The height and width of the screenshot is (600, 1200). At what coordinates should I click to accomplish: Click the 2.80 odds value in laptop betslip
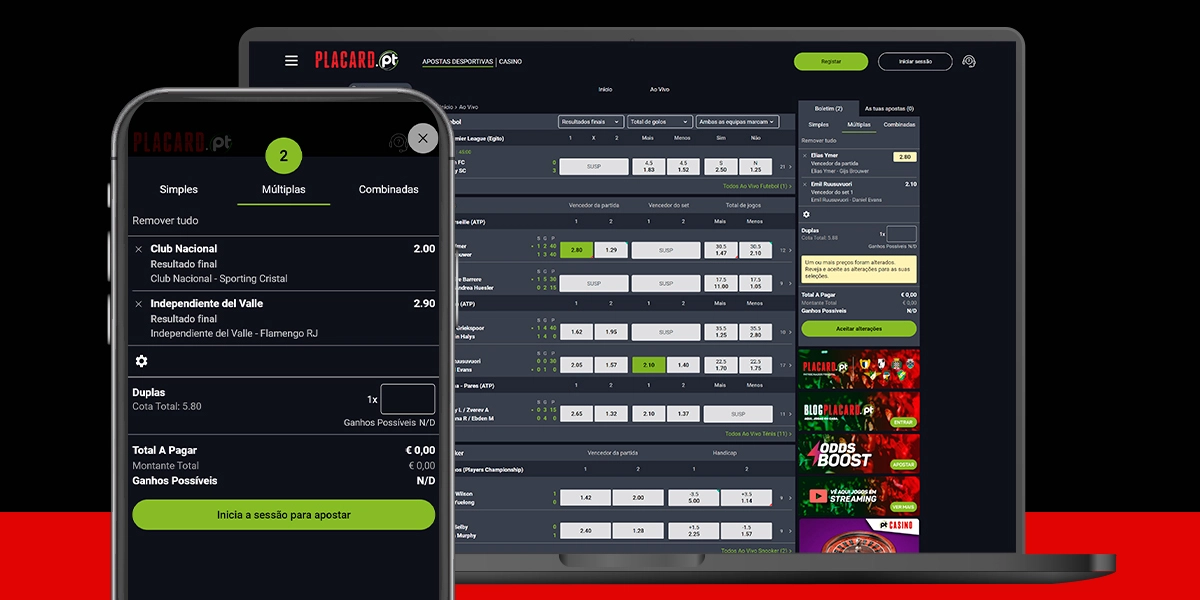(905, 157)
